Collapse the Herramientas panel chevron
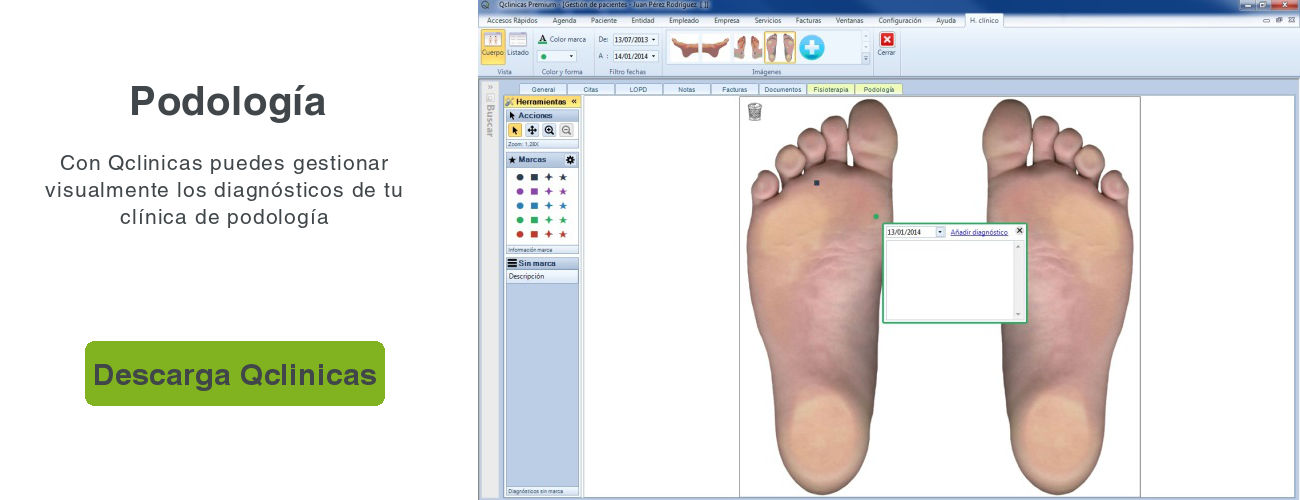 point(574,101)
